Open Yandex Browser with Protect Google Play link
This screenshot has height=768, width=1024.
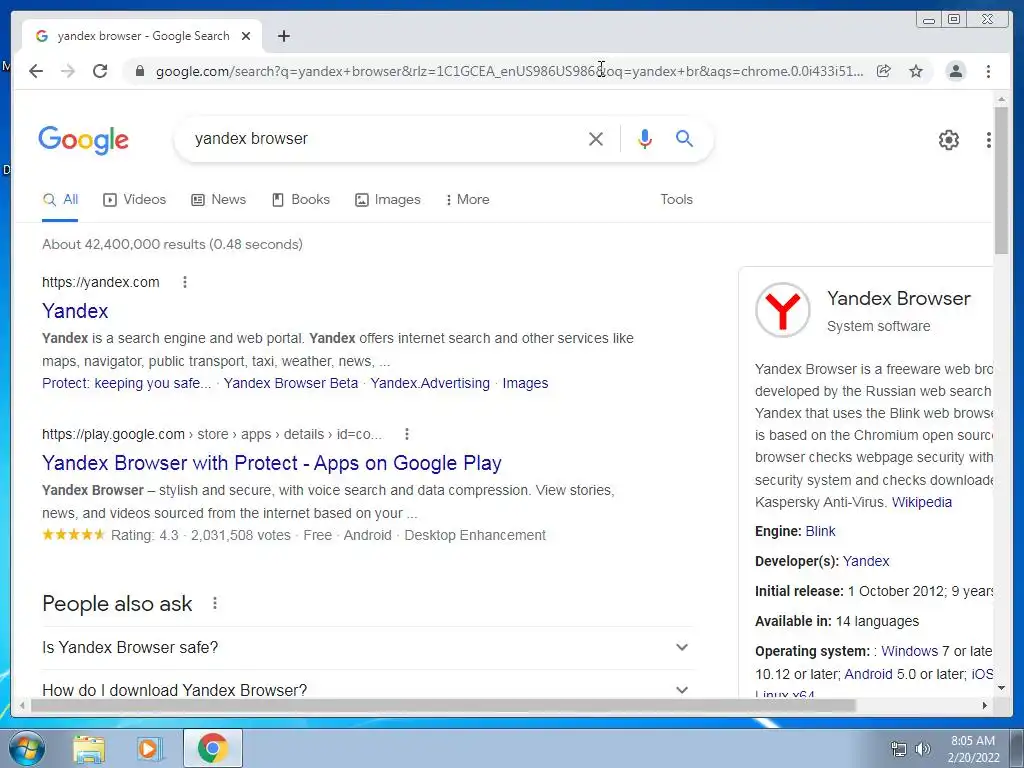click(x=272, y=463)
